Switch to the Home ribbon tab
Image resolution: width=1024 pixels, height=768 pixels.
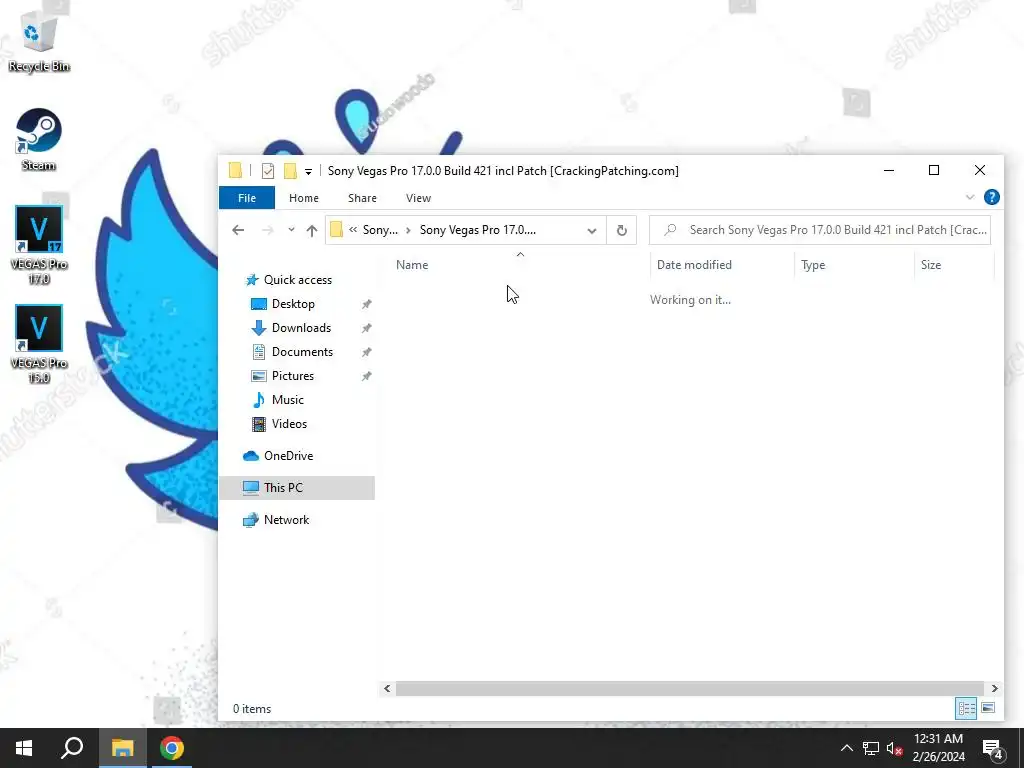[304, 198]
